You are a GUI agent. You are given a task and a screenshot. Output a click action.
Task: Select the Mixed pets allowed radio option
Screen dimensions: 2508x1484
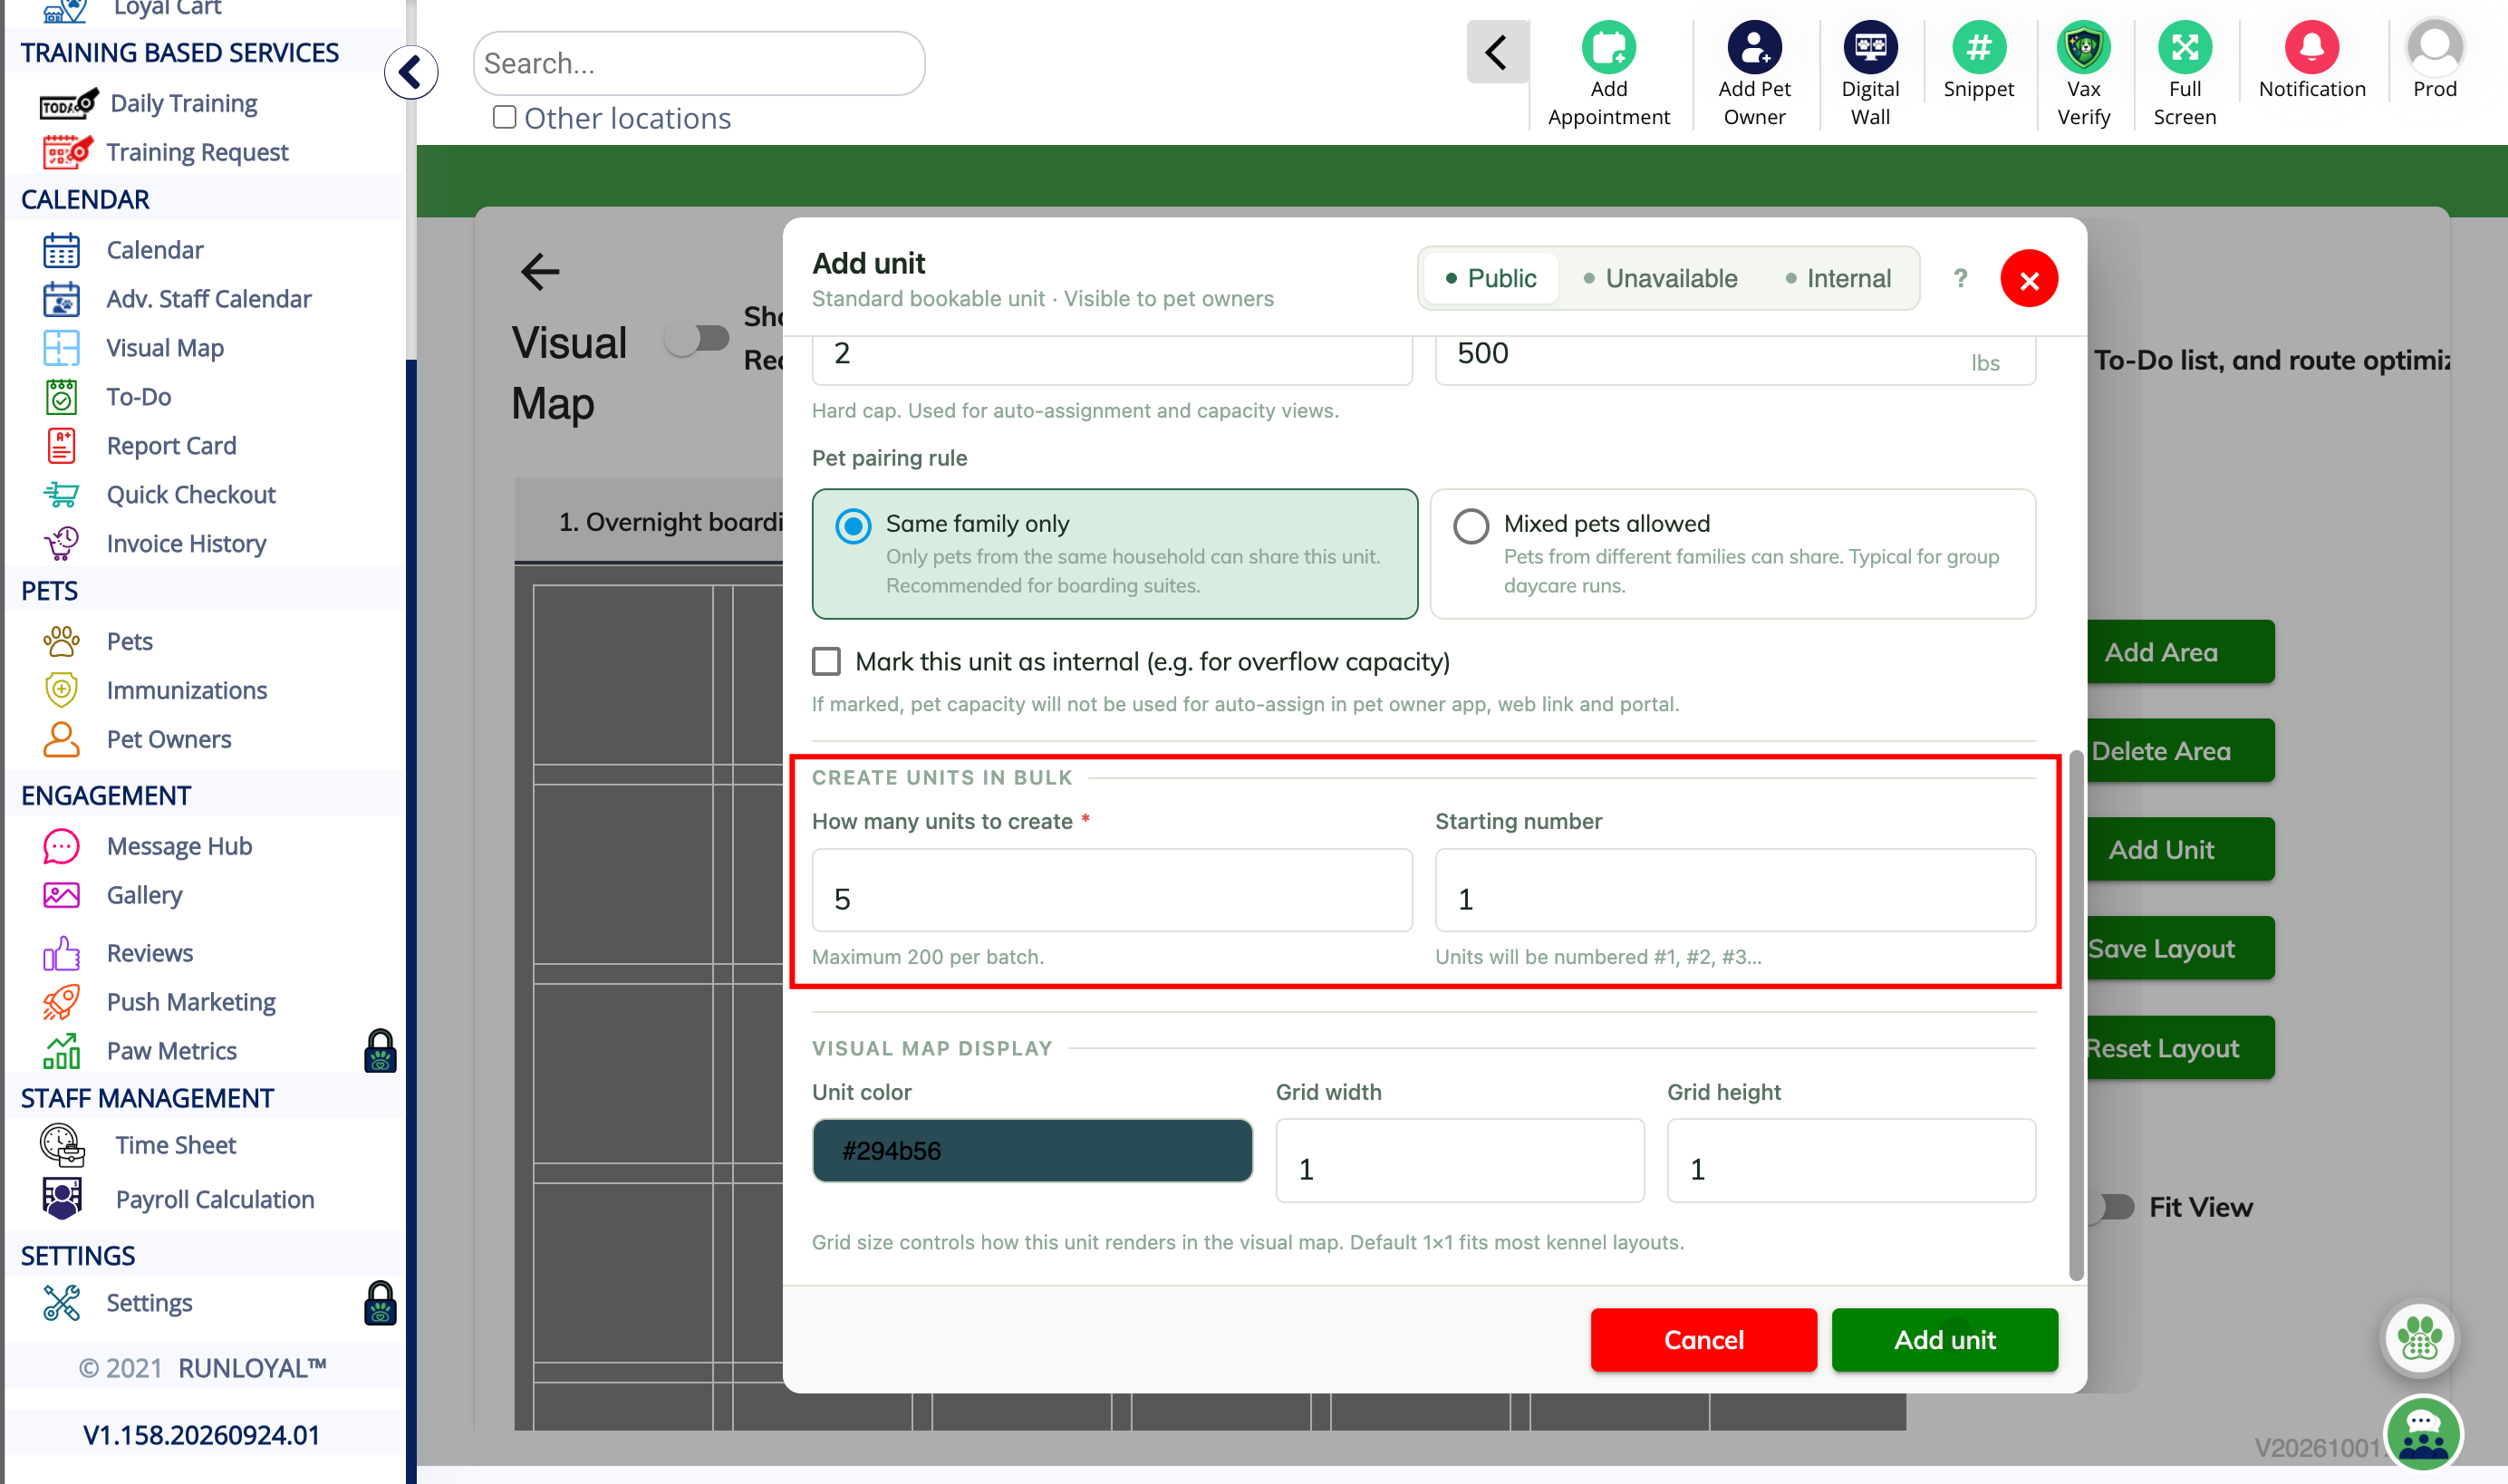pos(1470,525)
